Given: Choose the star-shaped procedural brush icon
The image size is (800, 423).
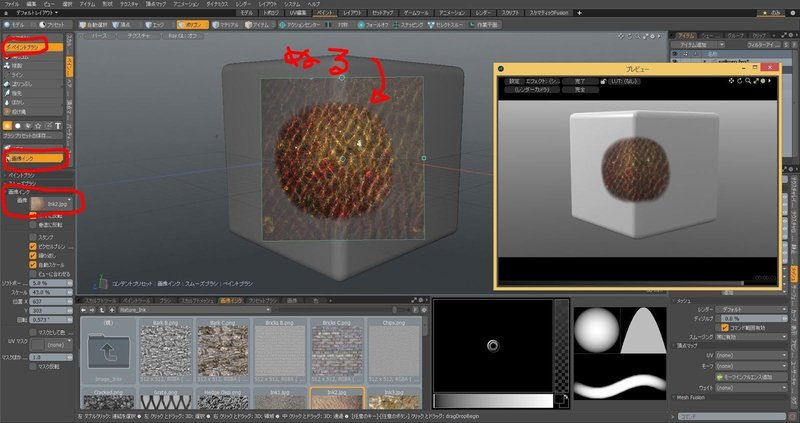Looking at the screenshot, I should pos(38,126).
